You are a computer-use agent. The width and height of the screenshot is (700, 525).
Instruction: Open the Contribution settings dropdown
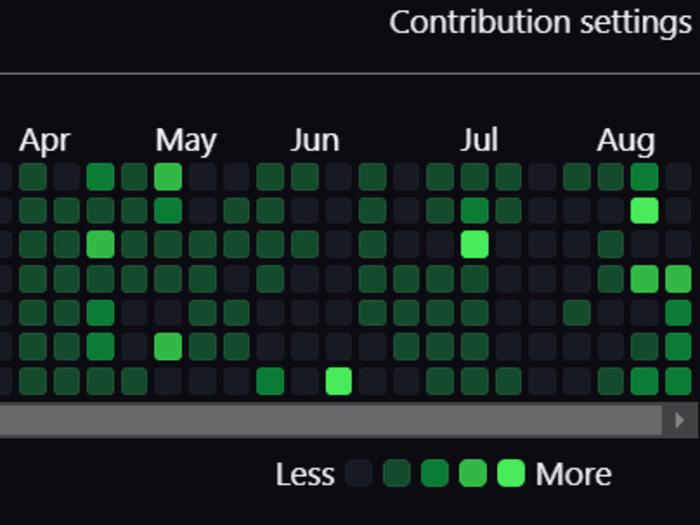point(539,22)
